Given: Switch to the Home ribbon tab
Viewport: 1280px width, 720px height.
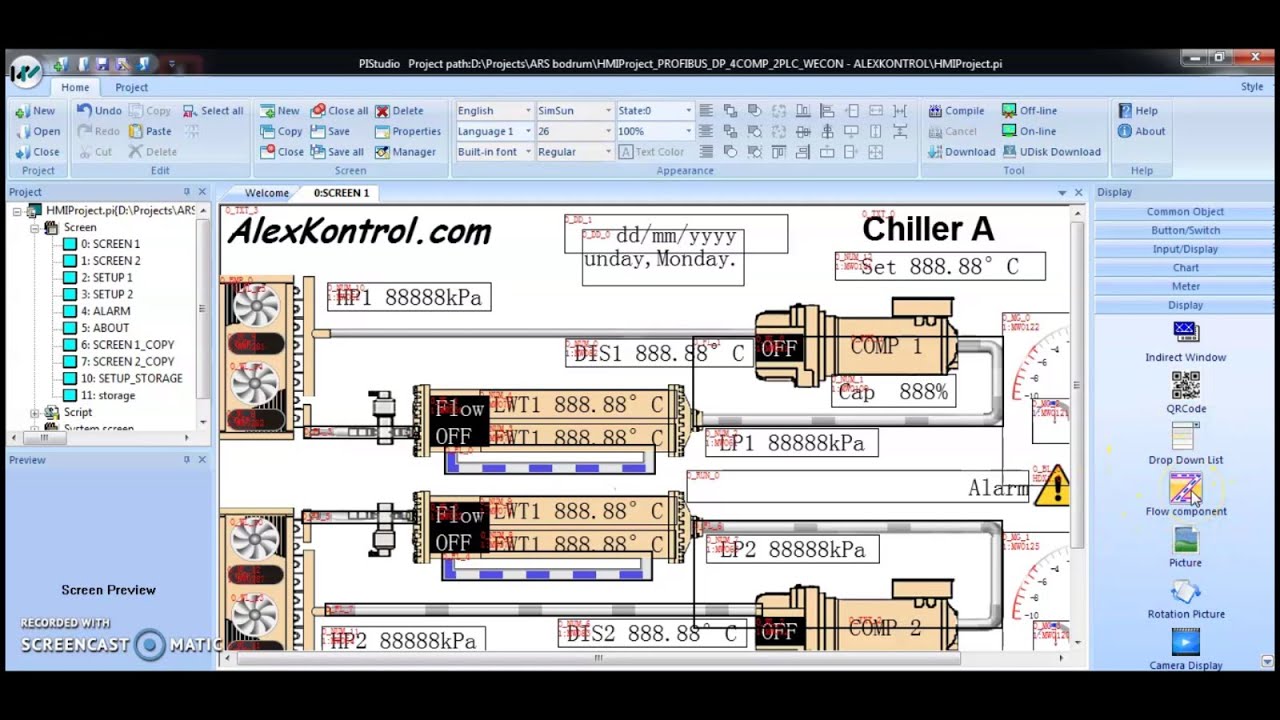Looking at the screenshot, I should point(75,87).
